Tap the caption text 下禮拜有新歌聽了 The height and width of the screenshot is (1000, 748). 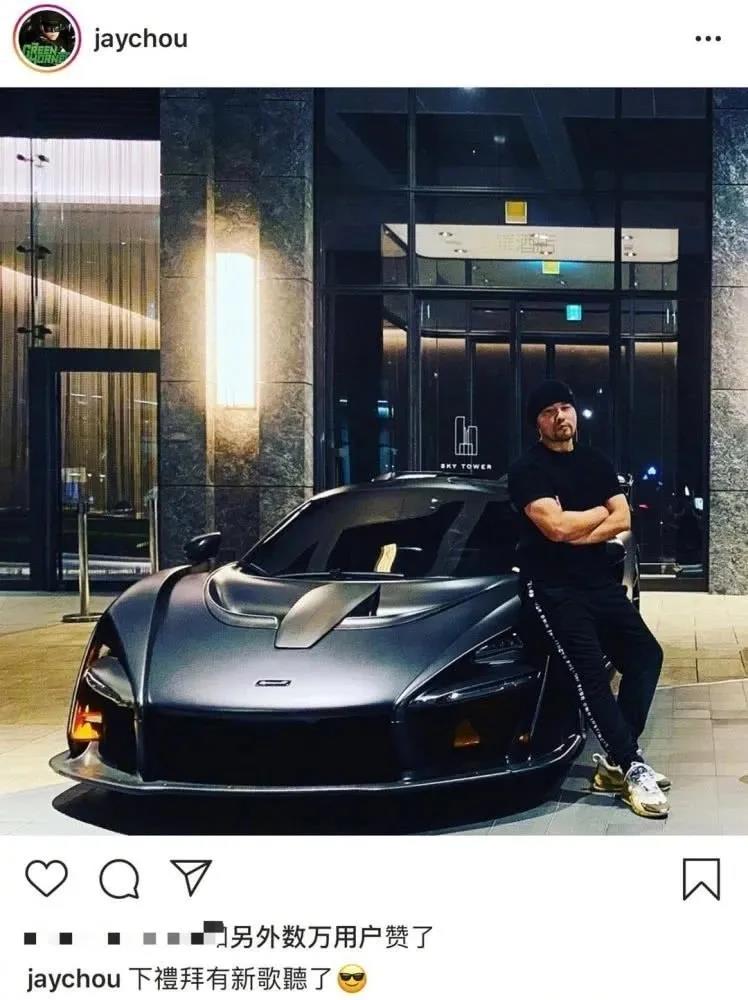coord(230,978)
